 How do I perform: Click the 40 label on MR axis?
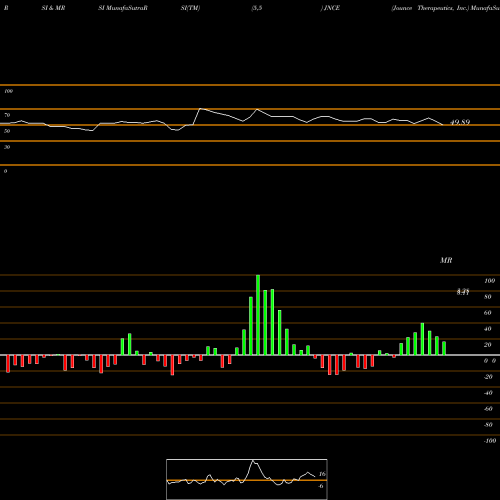[488, 329]
